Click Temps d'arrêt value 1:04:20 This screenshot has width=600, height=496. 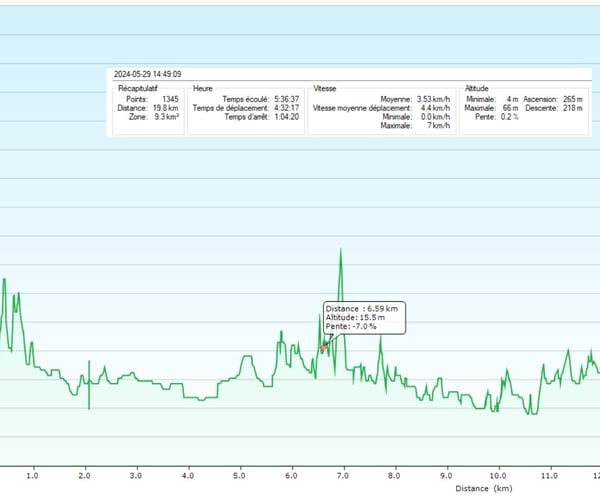[x=287, y=117]
